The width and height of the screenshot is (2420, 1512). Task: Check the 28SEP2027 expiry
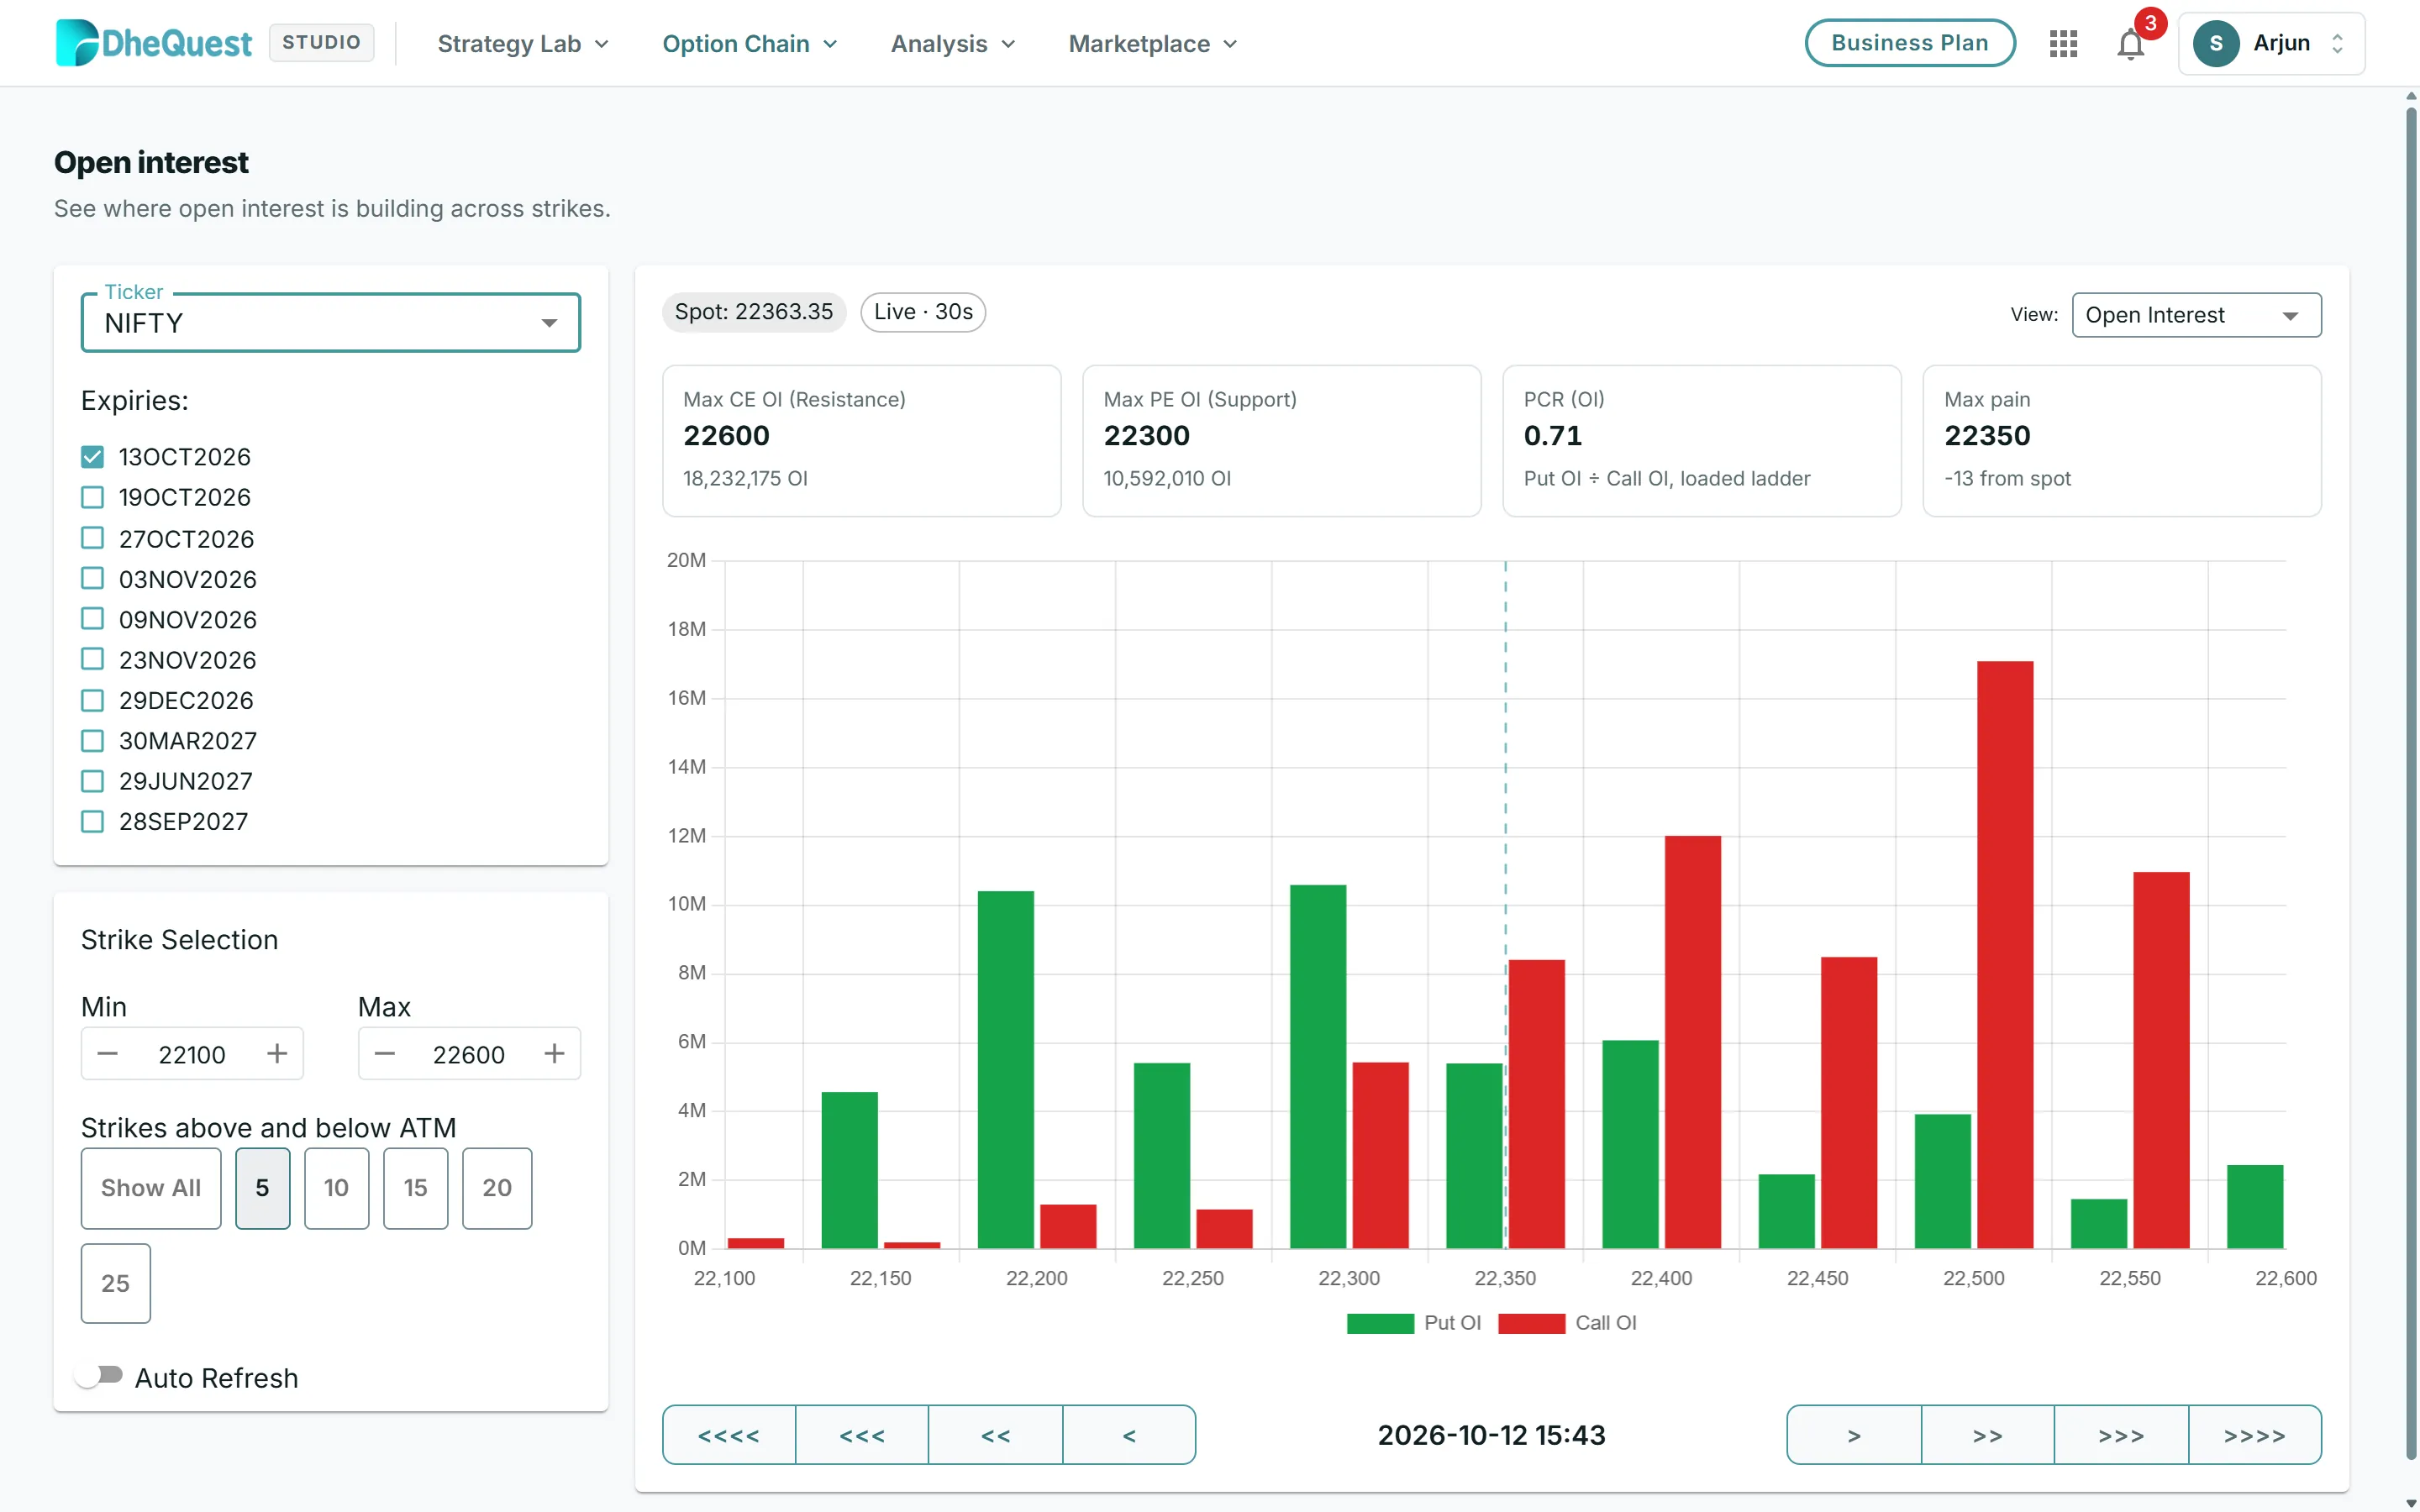92,821
